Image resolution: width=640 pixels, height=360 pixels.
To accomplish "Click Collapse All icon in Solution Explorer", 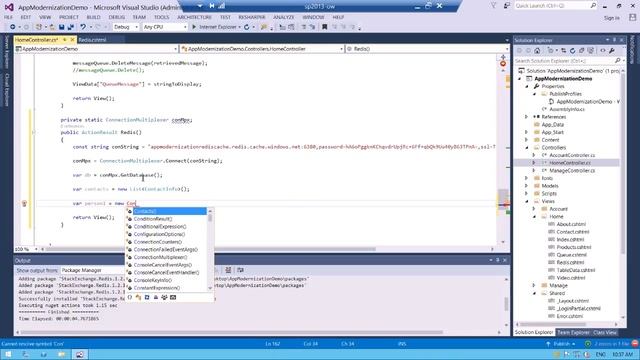I will tap(582, 51).
